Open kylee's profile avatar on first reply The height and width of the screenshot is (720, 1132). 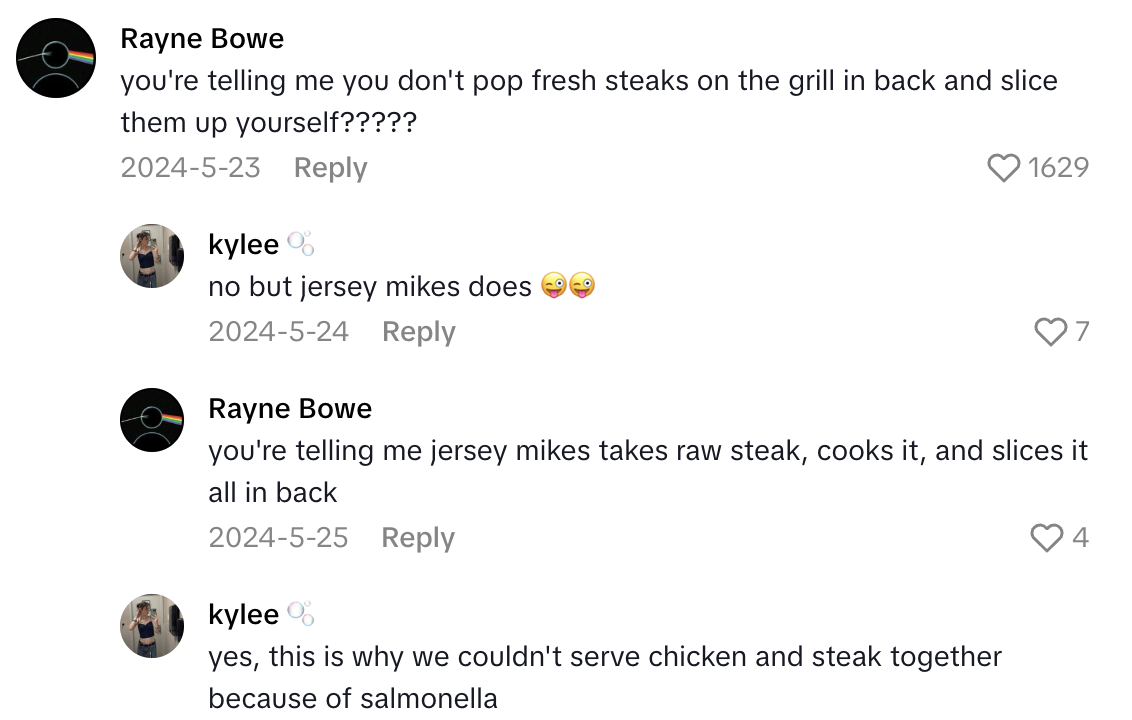[151, 256]
